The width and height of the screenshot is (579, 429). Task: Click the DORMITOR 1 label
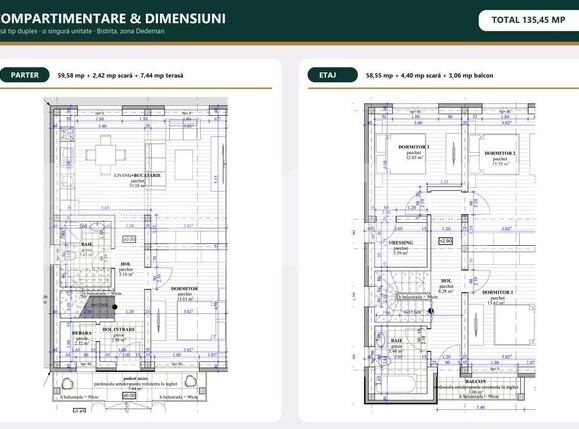[x=497, y=292]
